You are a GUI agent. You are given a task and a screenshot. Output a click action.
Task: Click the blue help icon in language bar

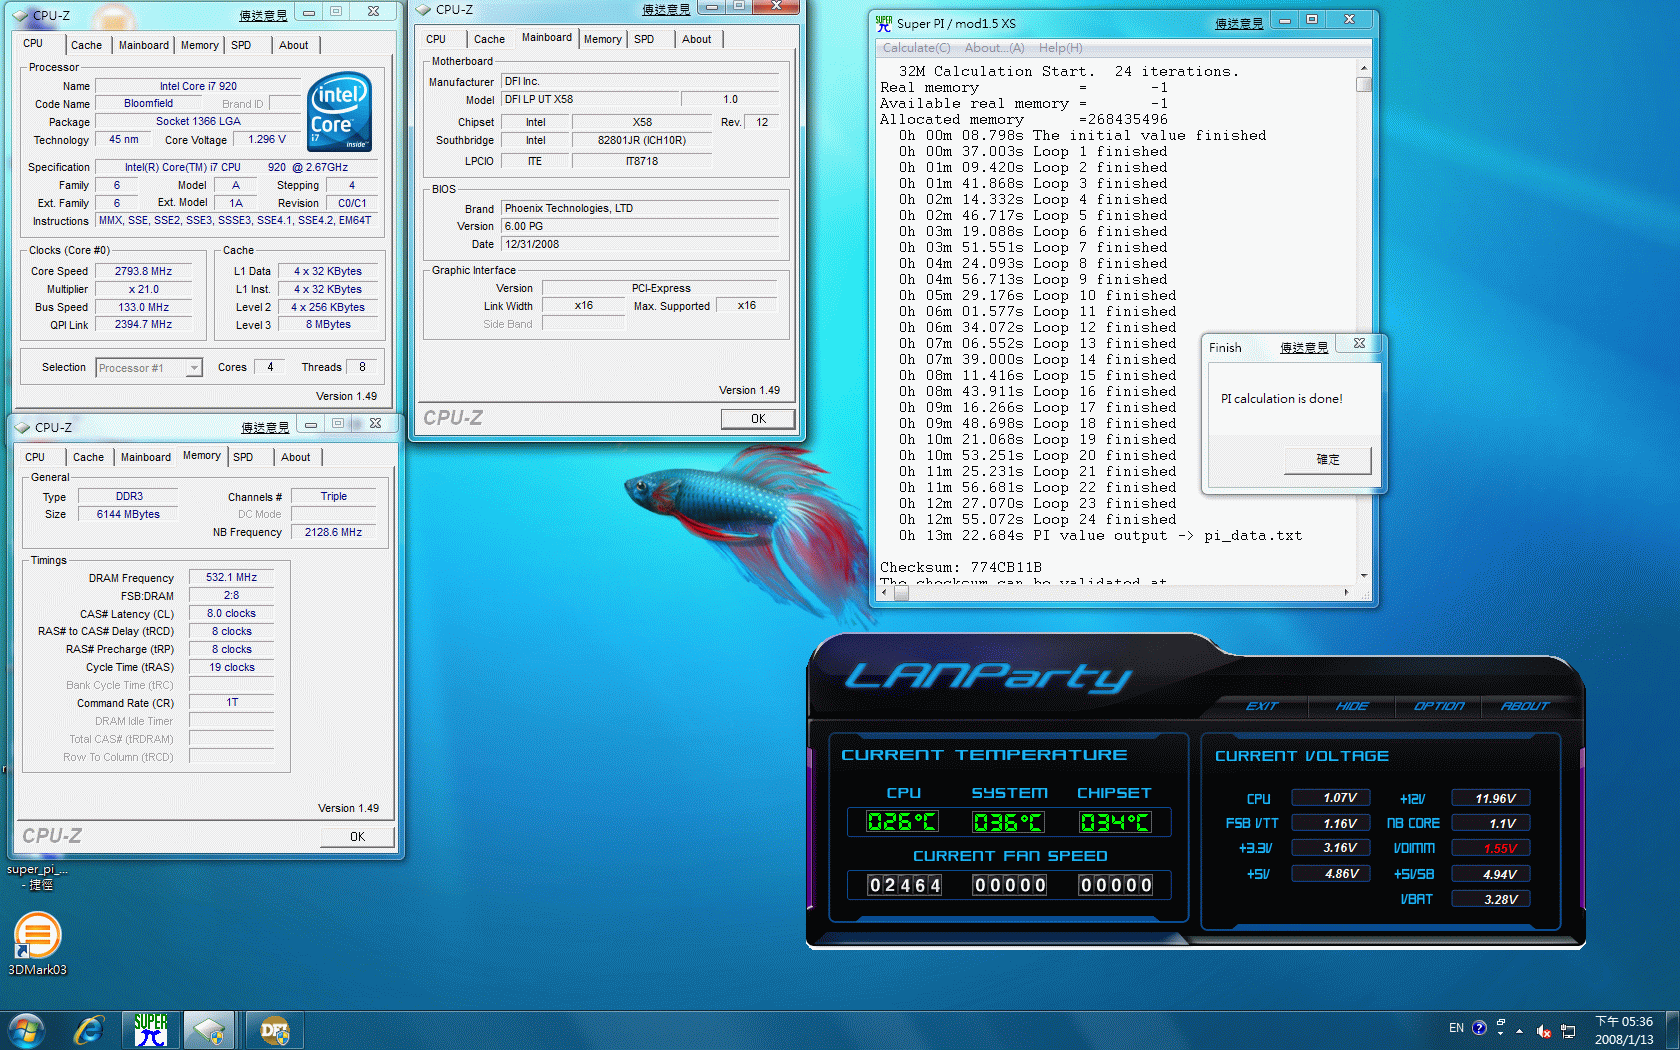pyautogui.click(x=1479, y=1028)
